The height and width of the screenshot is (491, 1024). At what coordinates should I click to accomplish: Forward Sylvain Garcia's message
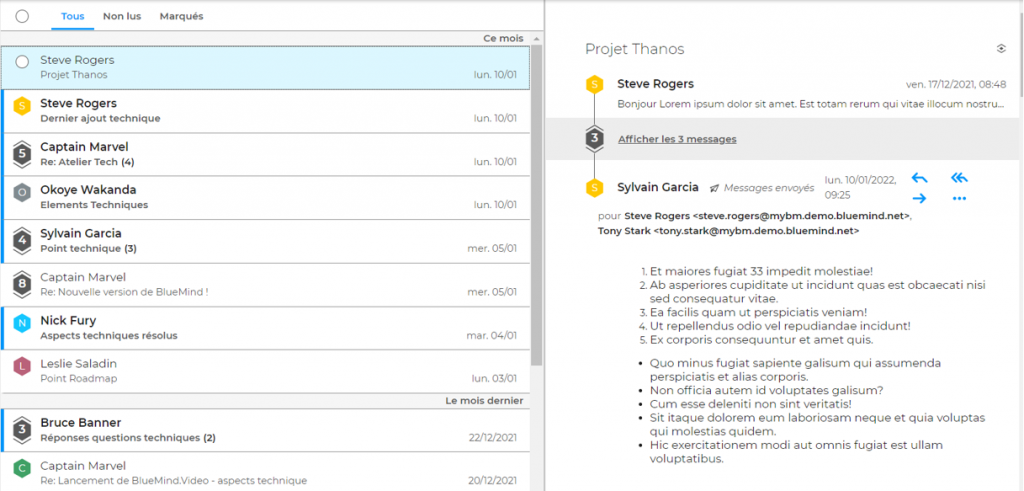click(920, 198)
